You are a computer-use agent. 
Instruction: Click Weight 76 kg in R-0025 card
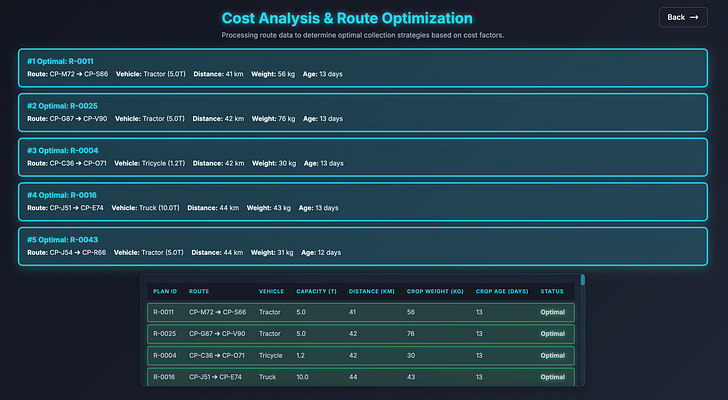click(x=273, y=118)
